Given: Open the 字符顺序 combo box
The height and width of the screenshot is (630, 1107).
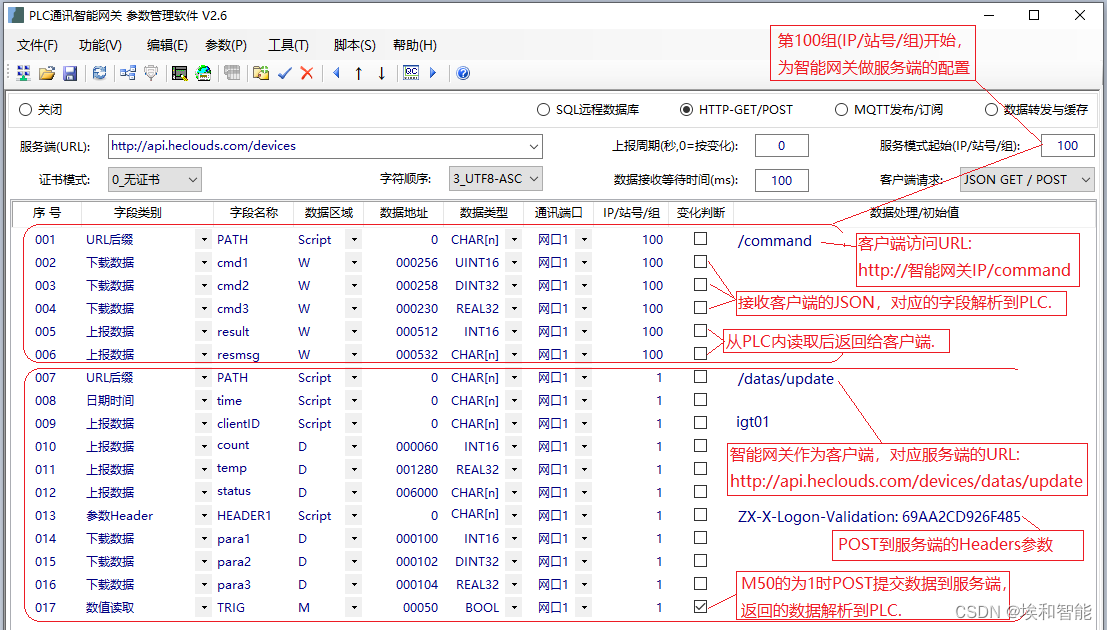Looking at the screenshot, I should [495, 179].
